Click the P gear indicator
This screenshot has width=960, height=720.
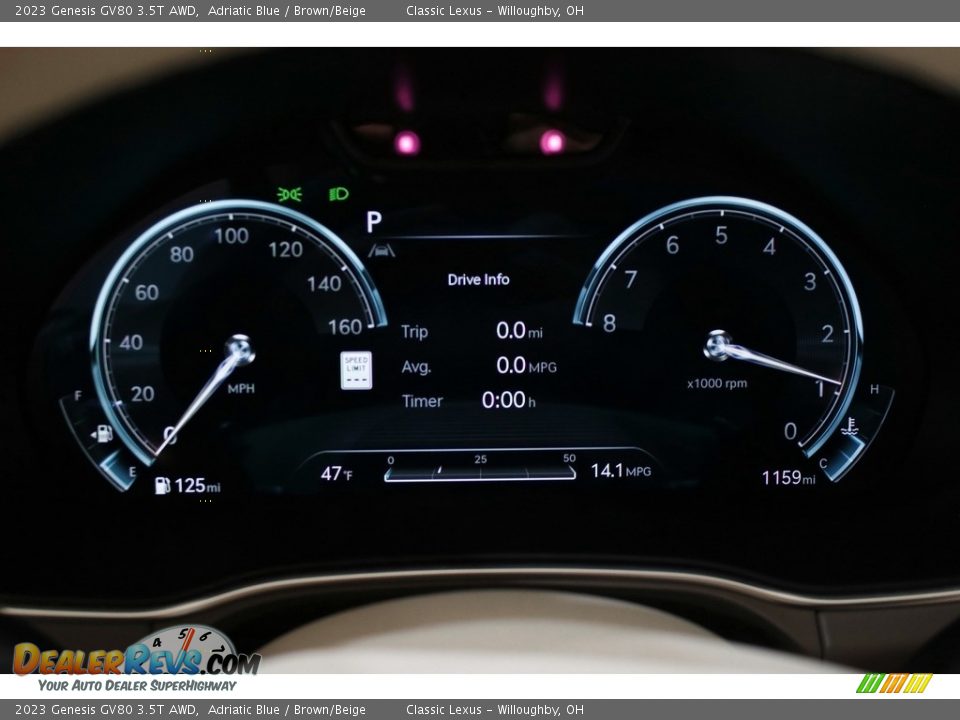coord(373,222)
